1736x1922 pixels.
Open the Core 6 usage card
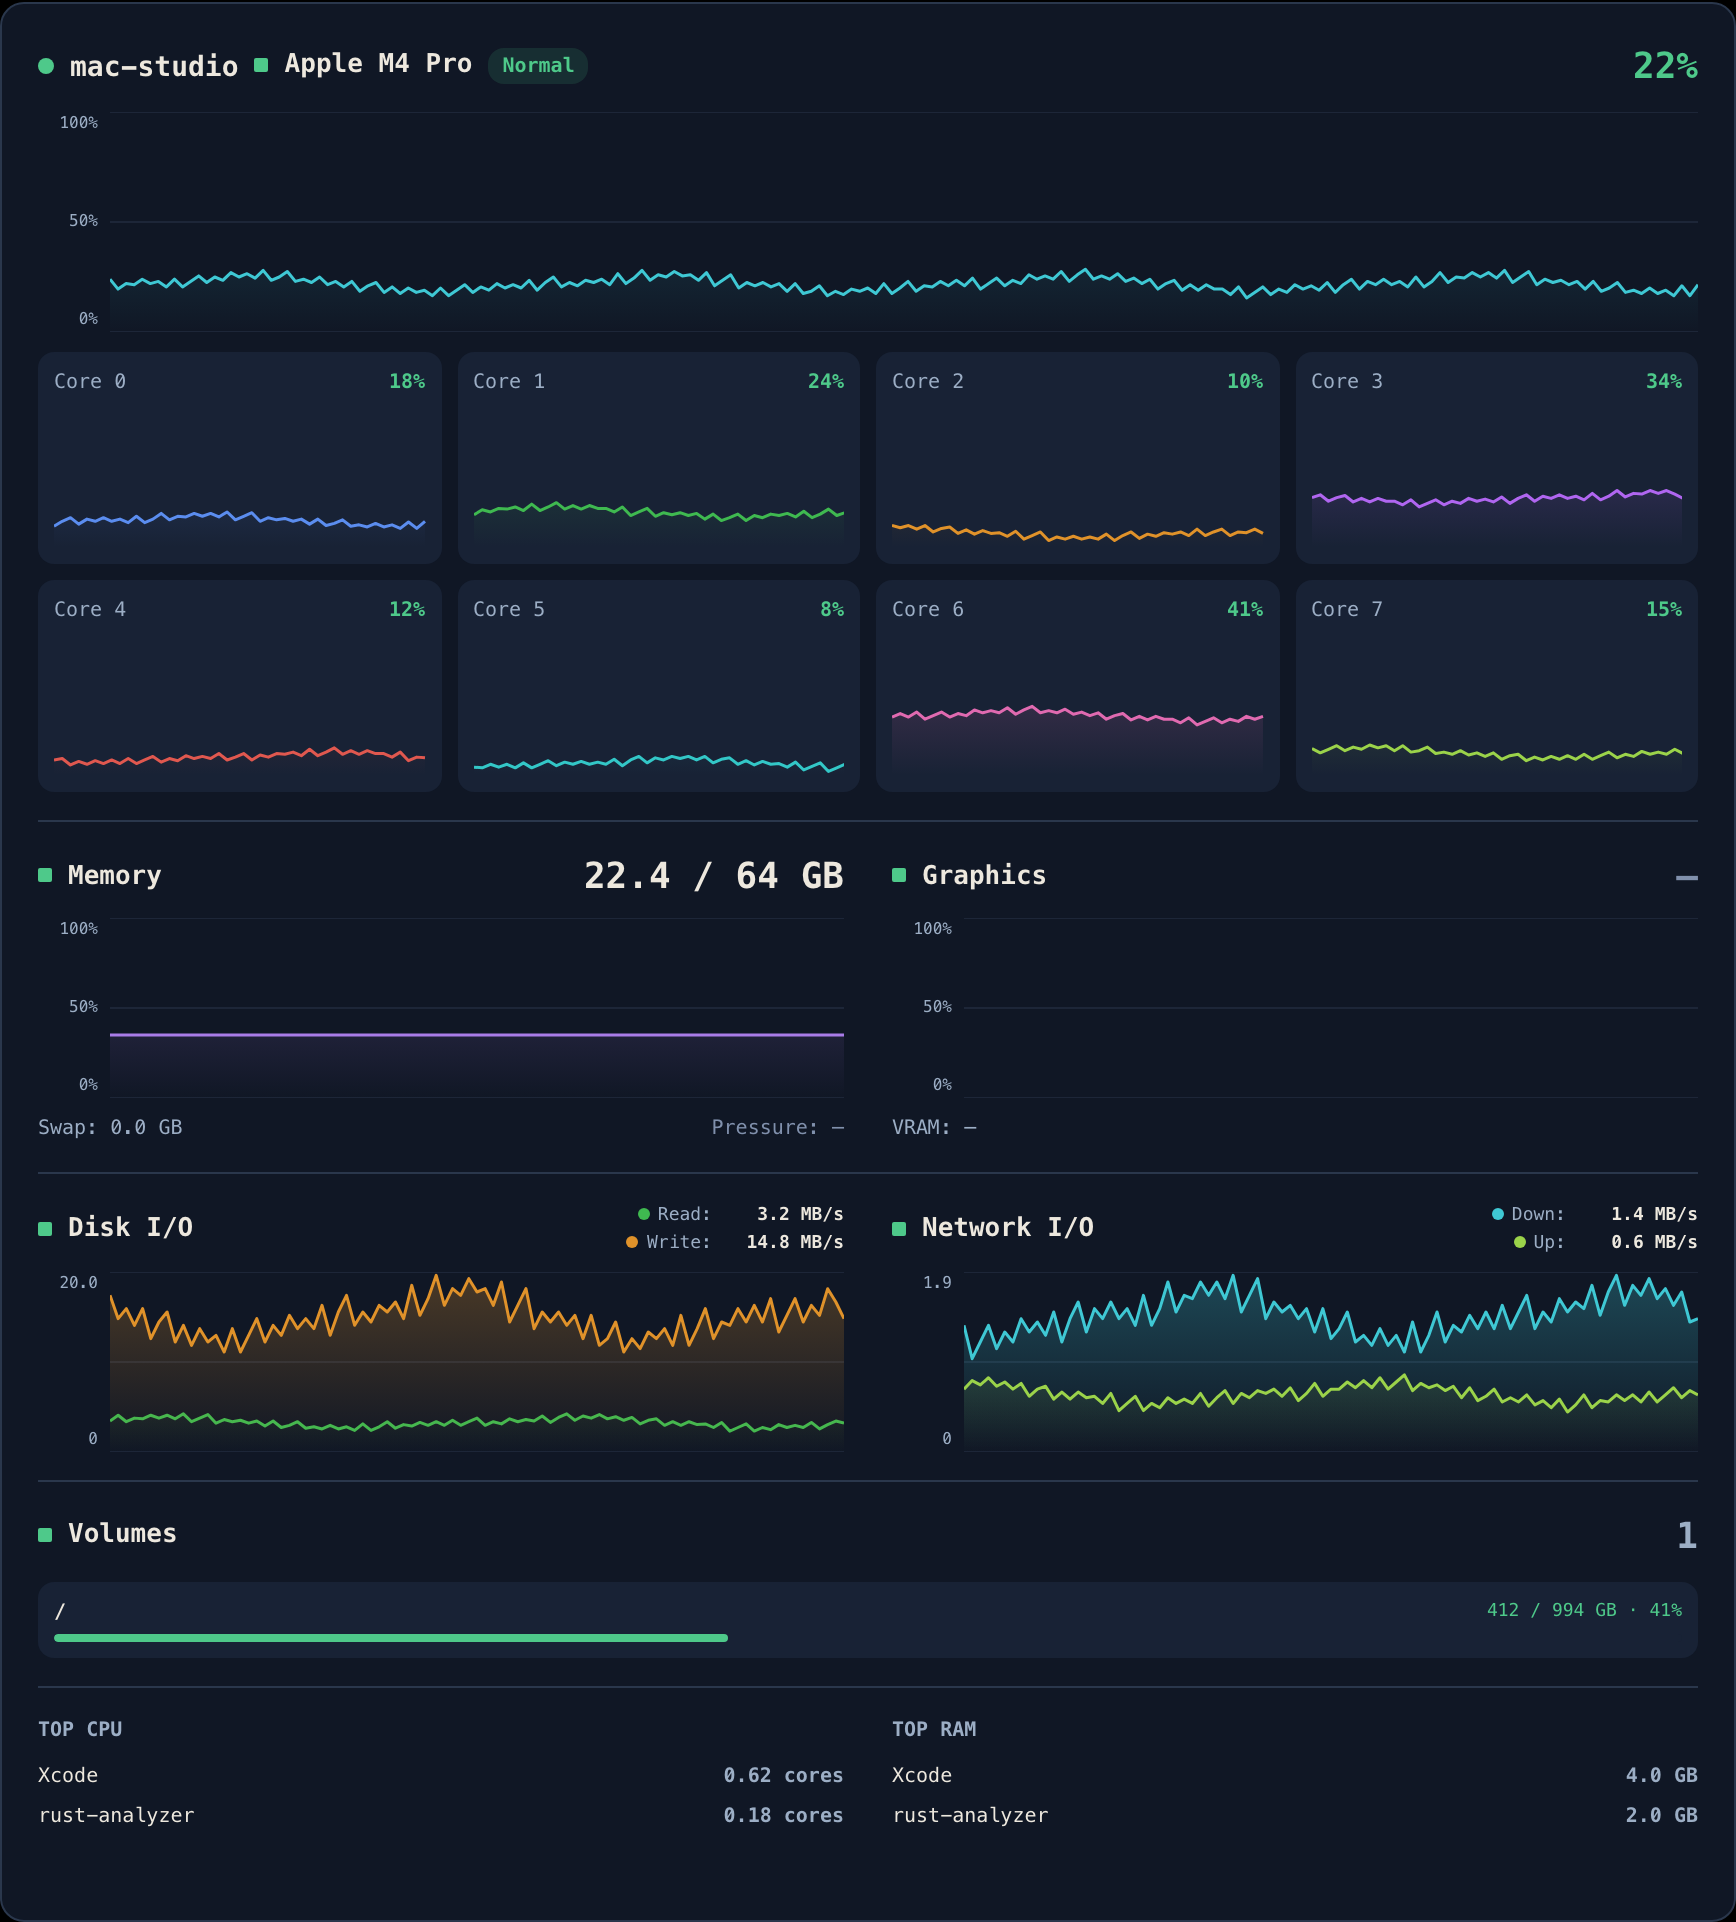click(x=1078, y=686)
